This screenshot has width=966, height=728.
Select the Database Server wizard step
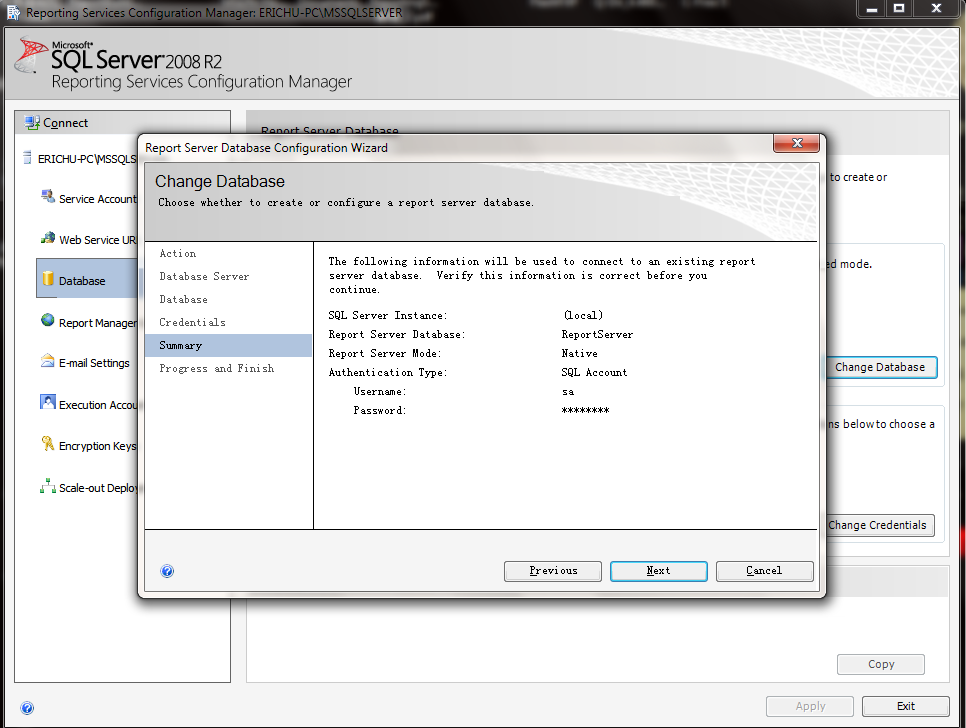pos(205,277)
